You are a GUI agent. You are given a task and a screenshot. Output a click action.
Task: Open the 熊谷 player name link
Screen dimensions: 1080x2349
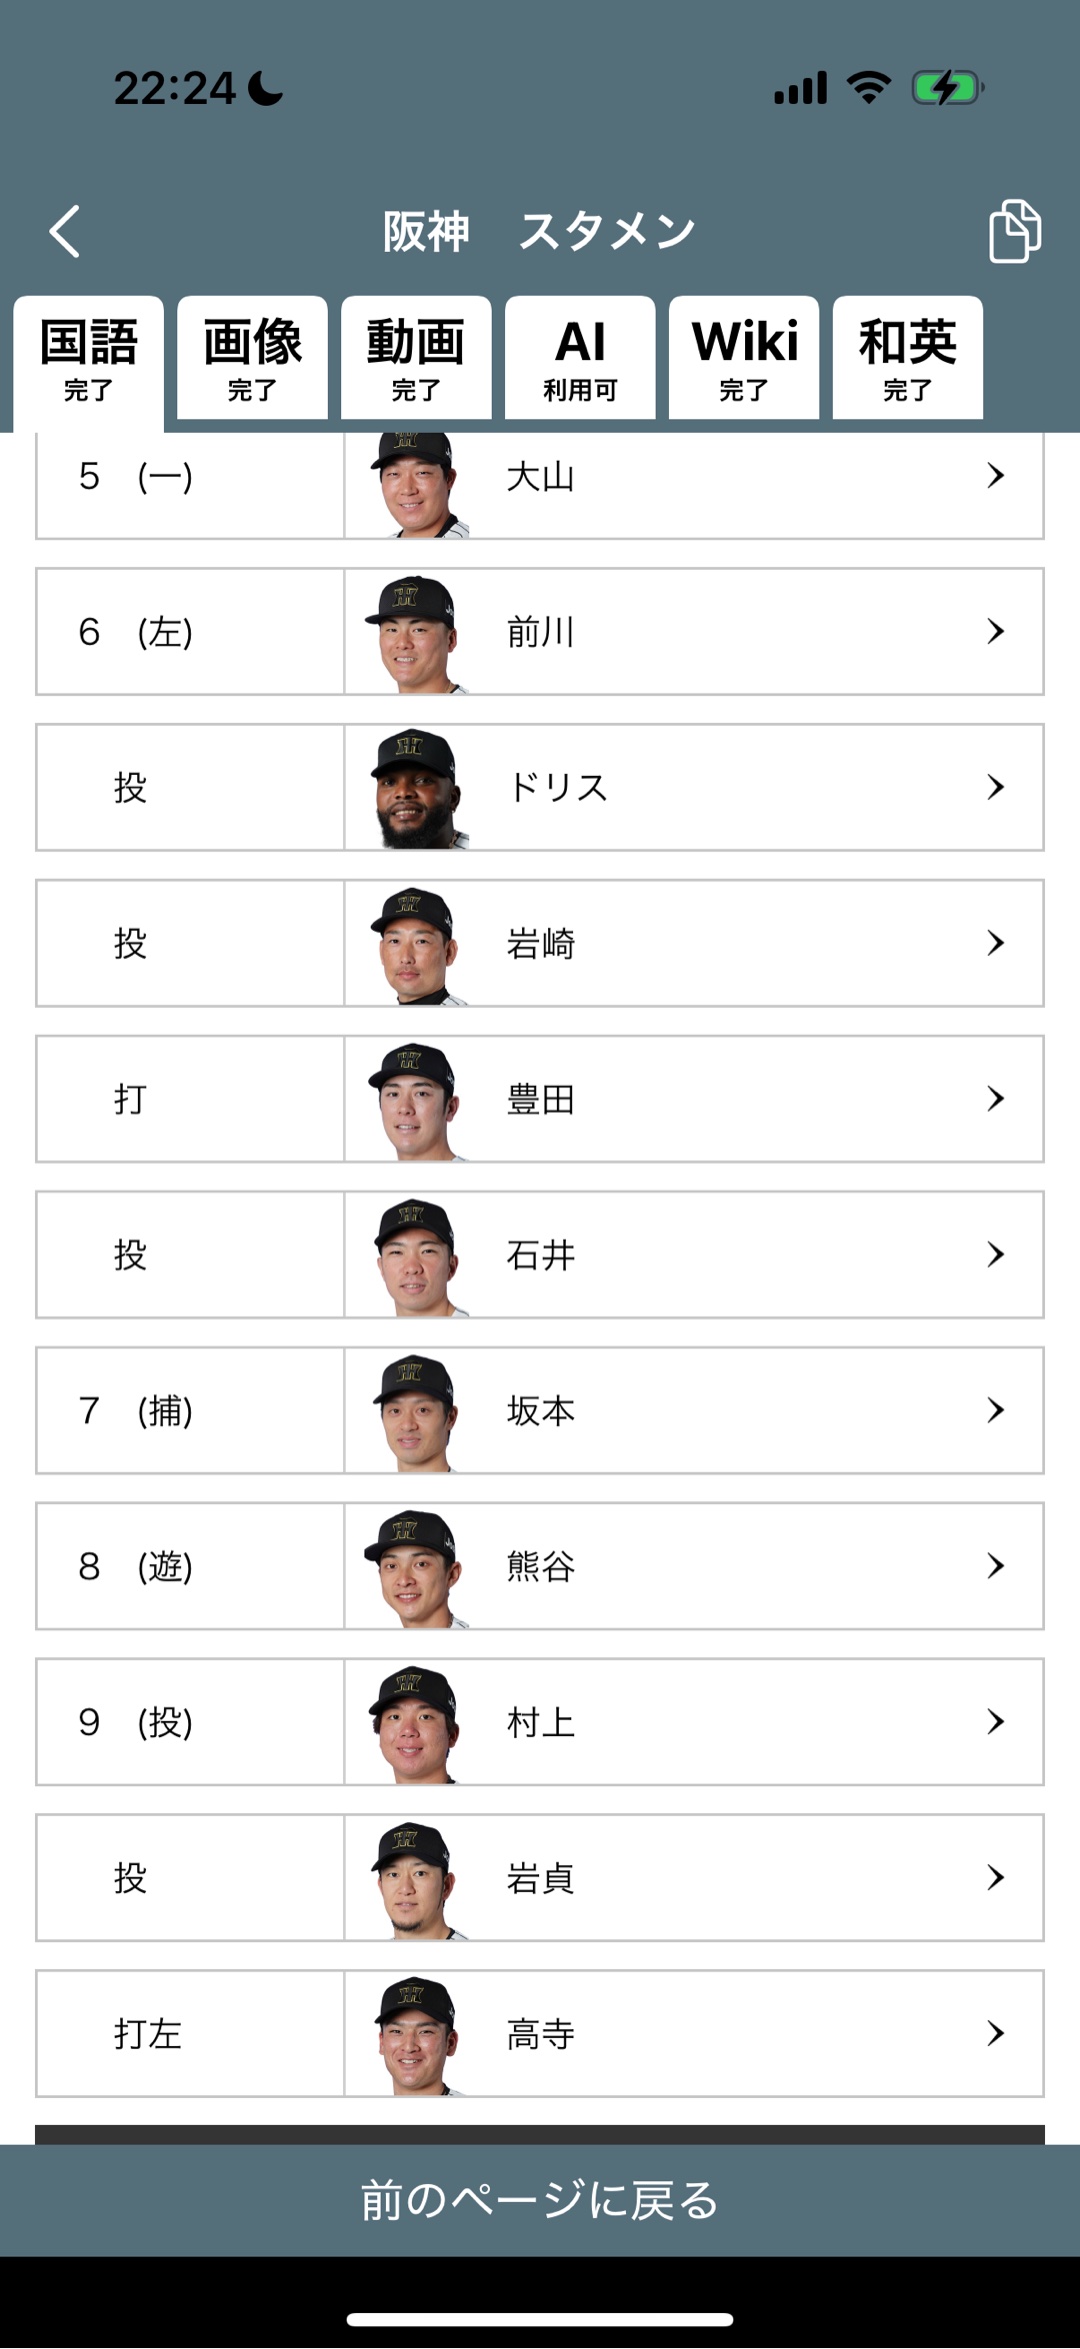click(541, 1567)
